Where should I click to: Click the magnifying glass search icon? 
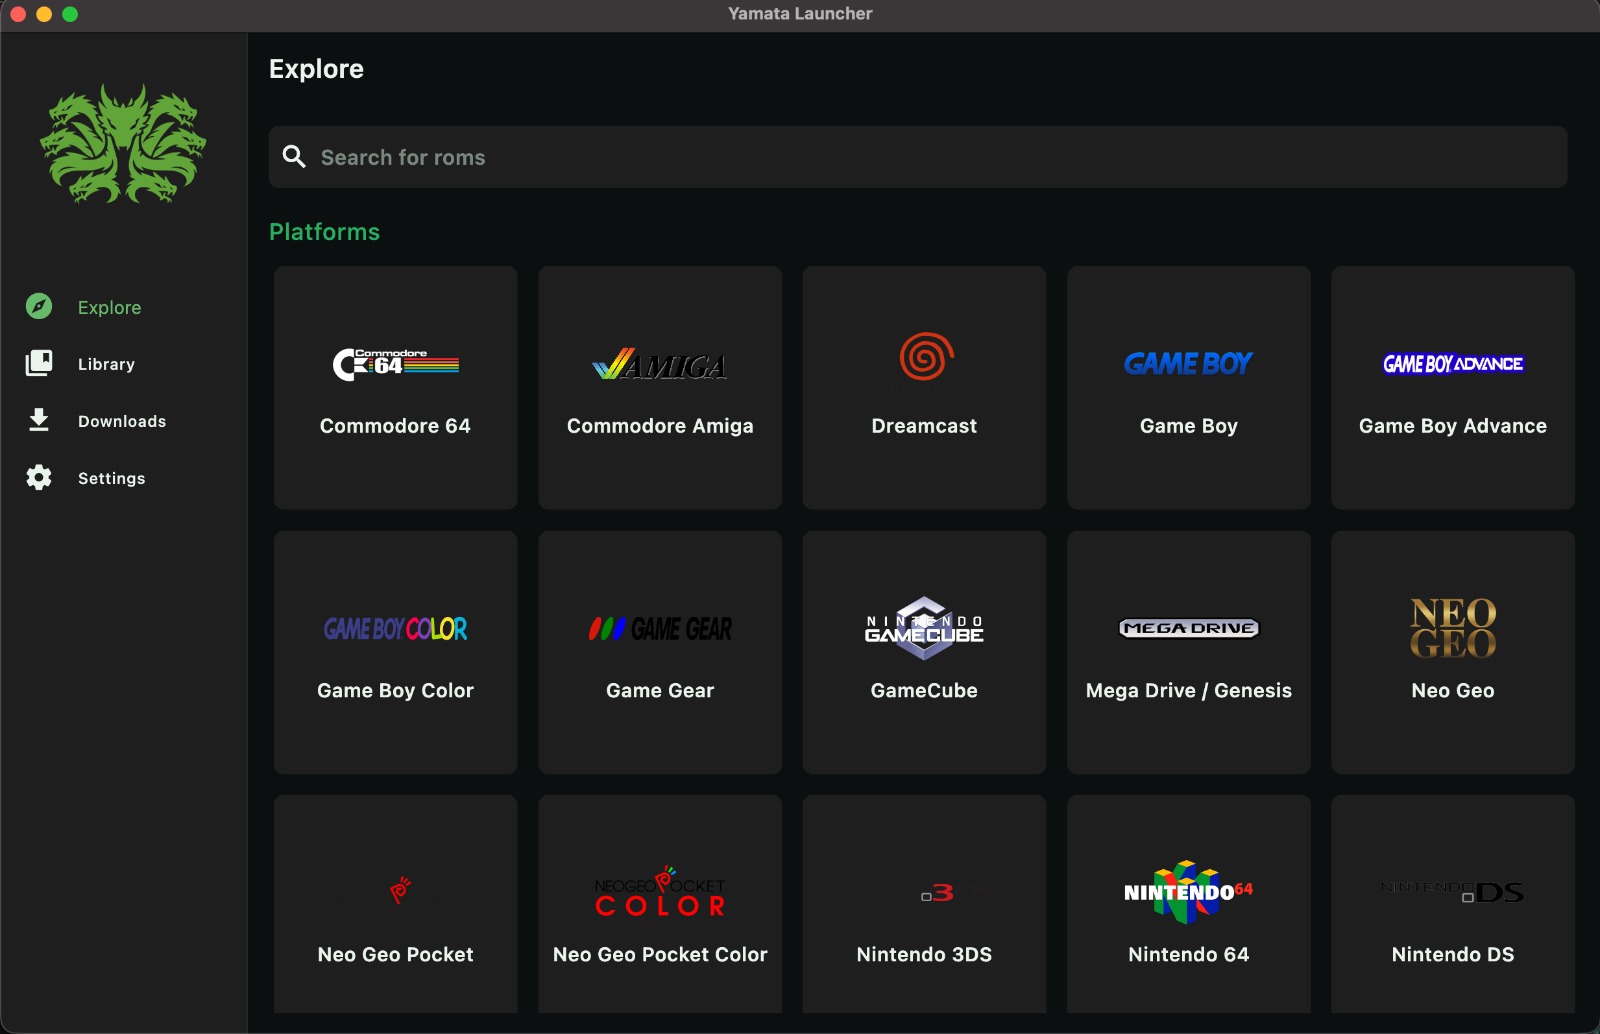294,157
